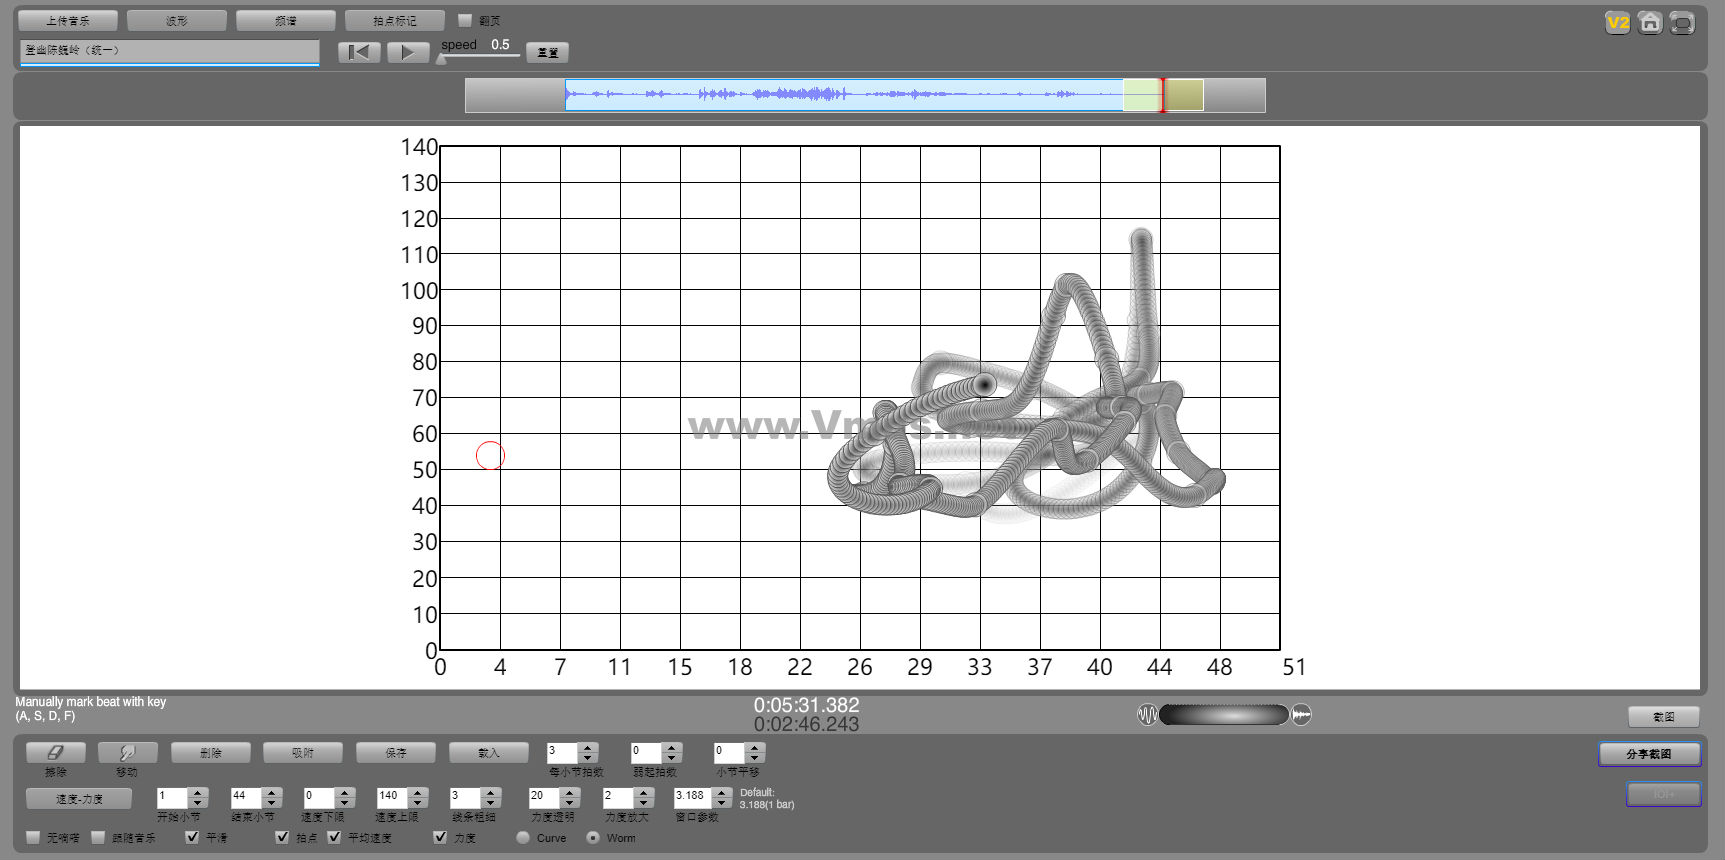
Task: Click the dense waveform icon right of the gradient slider
Action: (x=1301, y=715)
